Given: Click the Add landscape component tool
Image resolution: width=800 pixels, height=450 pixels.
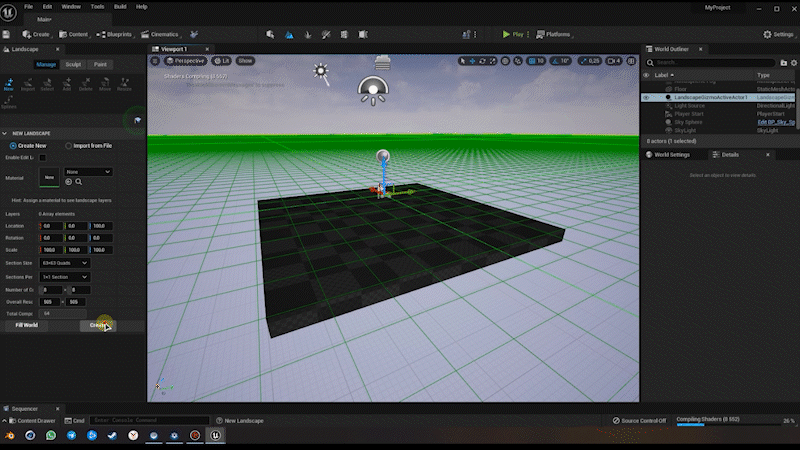Looking at the screenshot, I should coord(66,84).
